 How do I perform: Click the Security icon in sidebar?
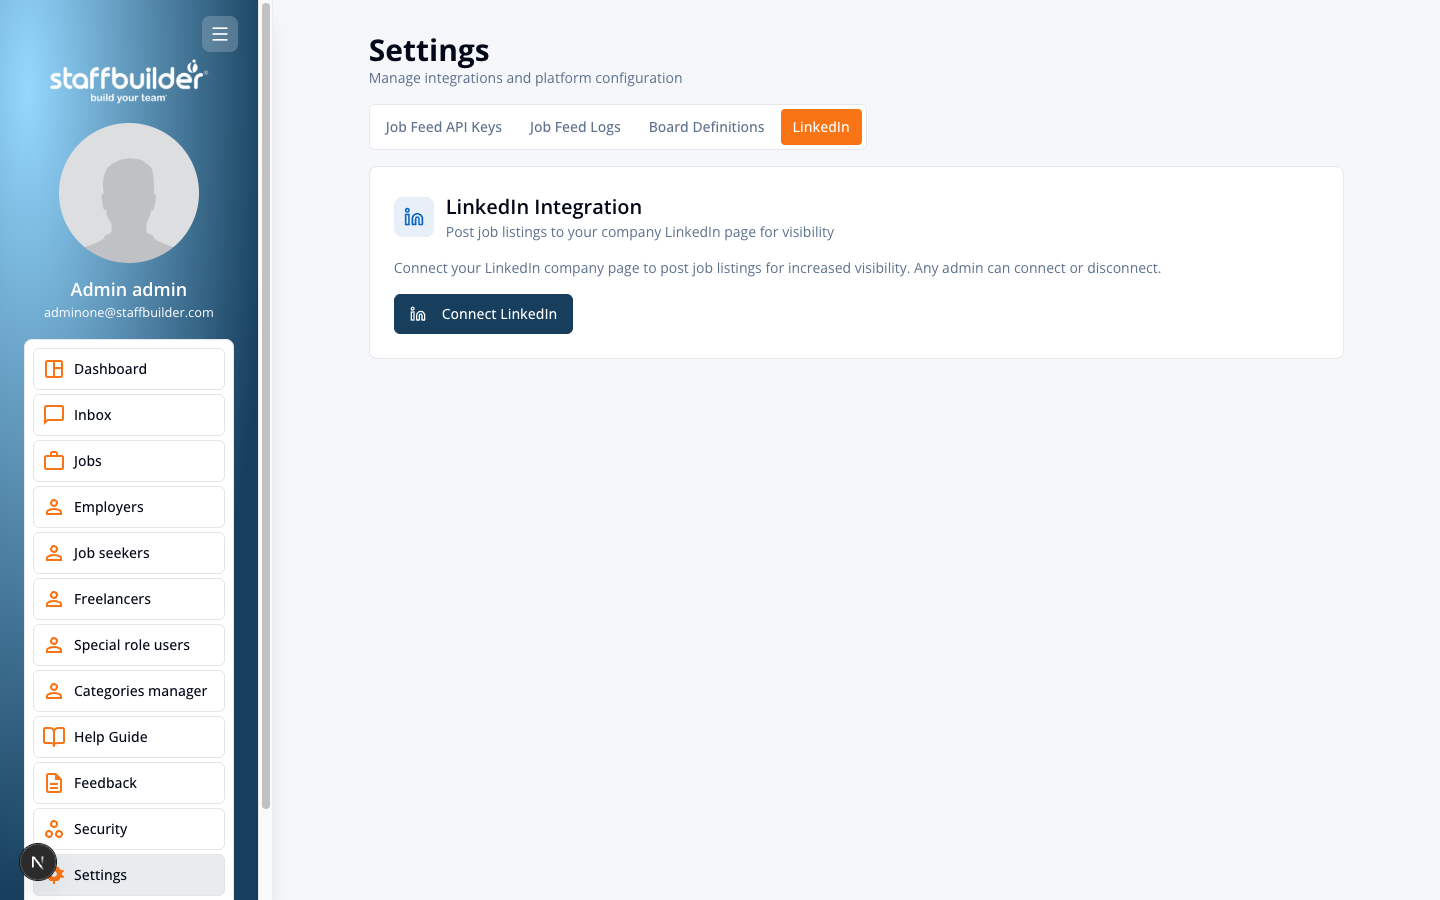point(54,829)
